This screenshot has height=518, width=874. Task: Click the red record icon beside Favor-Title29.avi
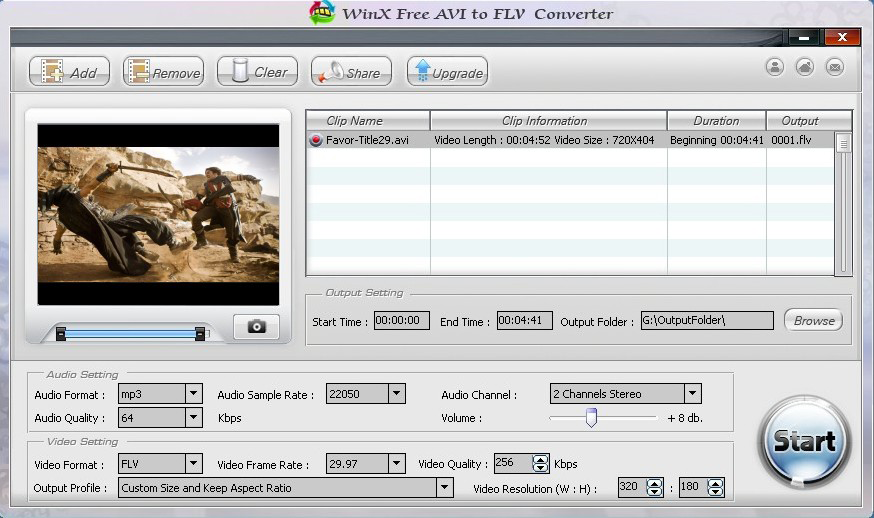(316, 140)
